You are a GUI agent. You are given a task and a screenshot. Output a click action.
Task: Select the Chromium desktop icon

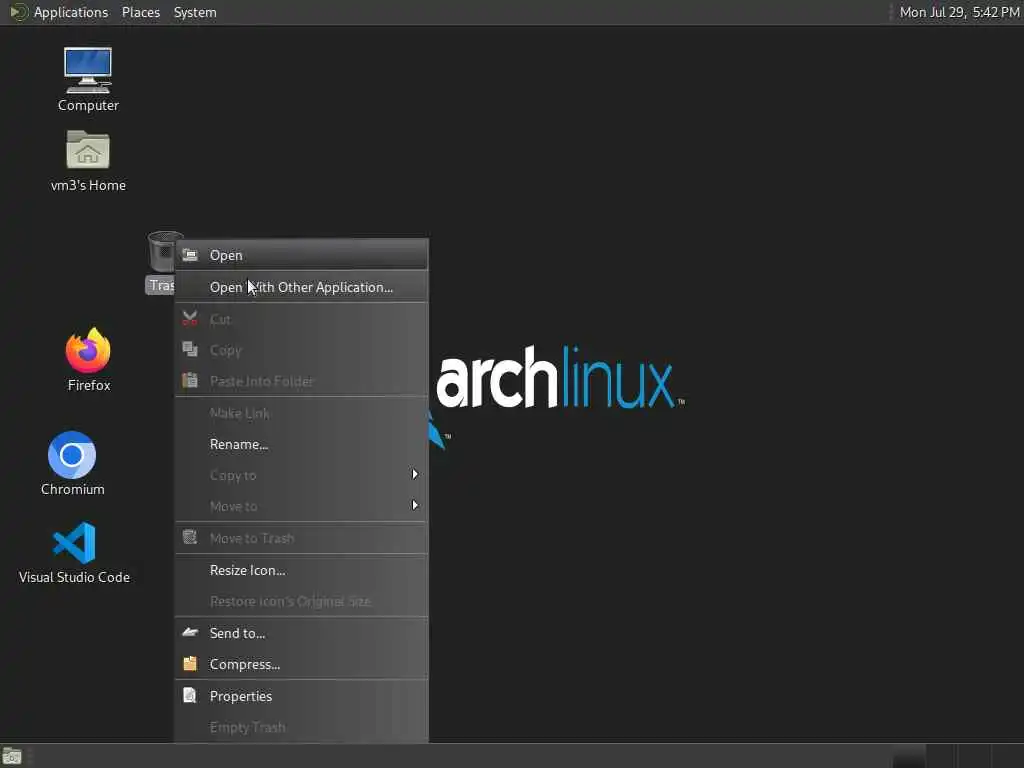pyautogui.click(x=72, y=464)
